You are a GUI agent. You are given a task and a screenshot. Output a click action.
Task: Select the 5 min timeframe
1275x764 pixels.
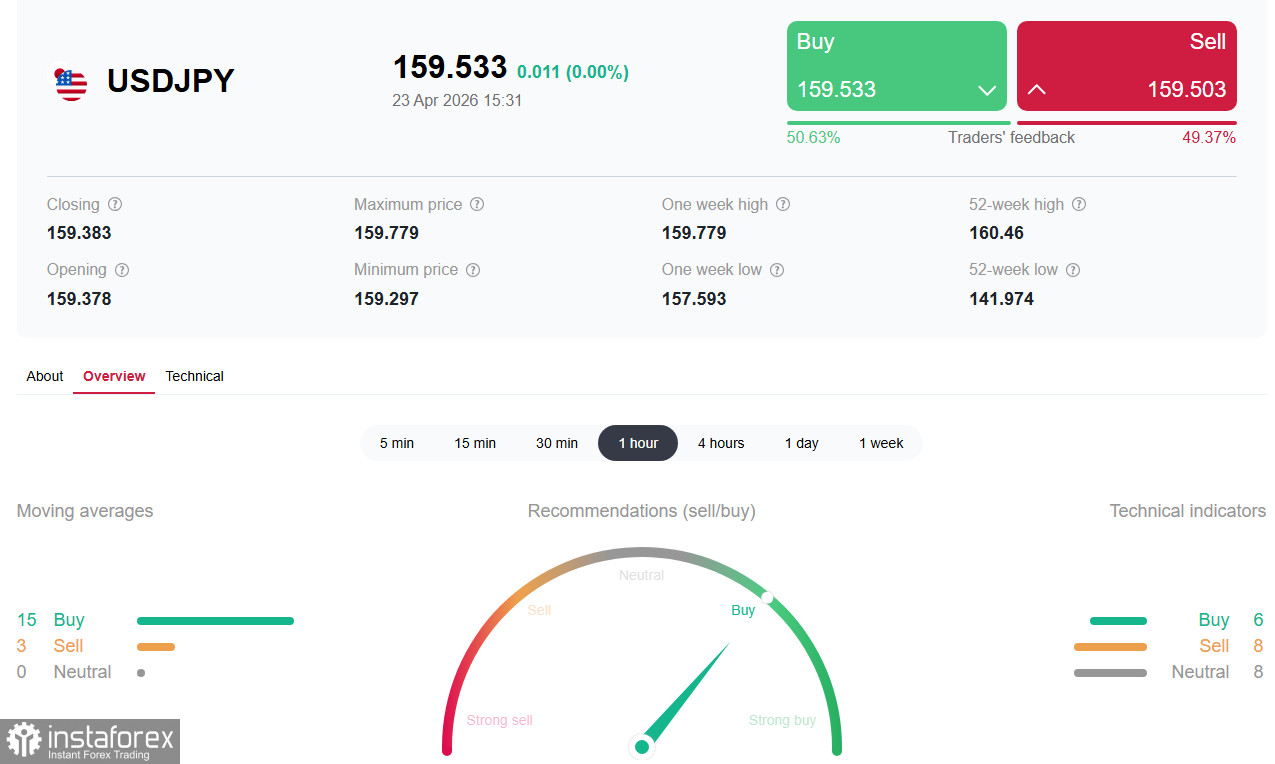click(397, 443)
